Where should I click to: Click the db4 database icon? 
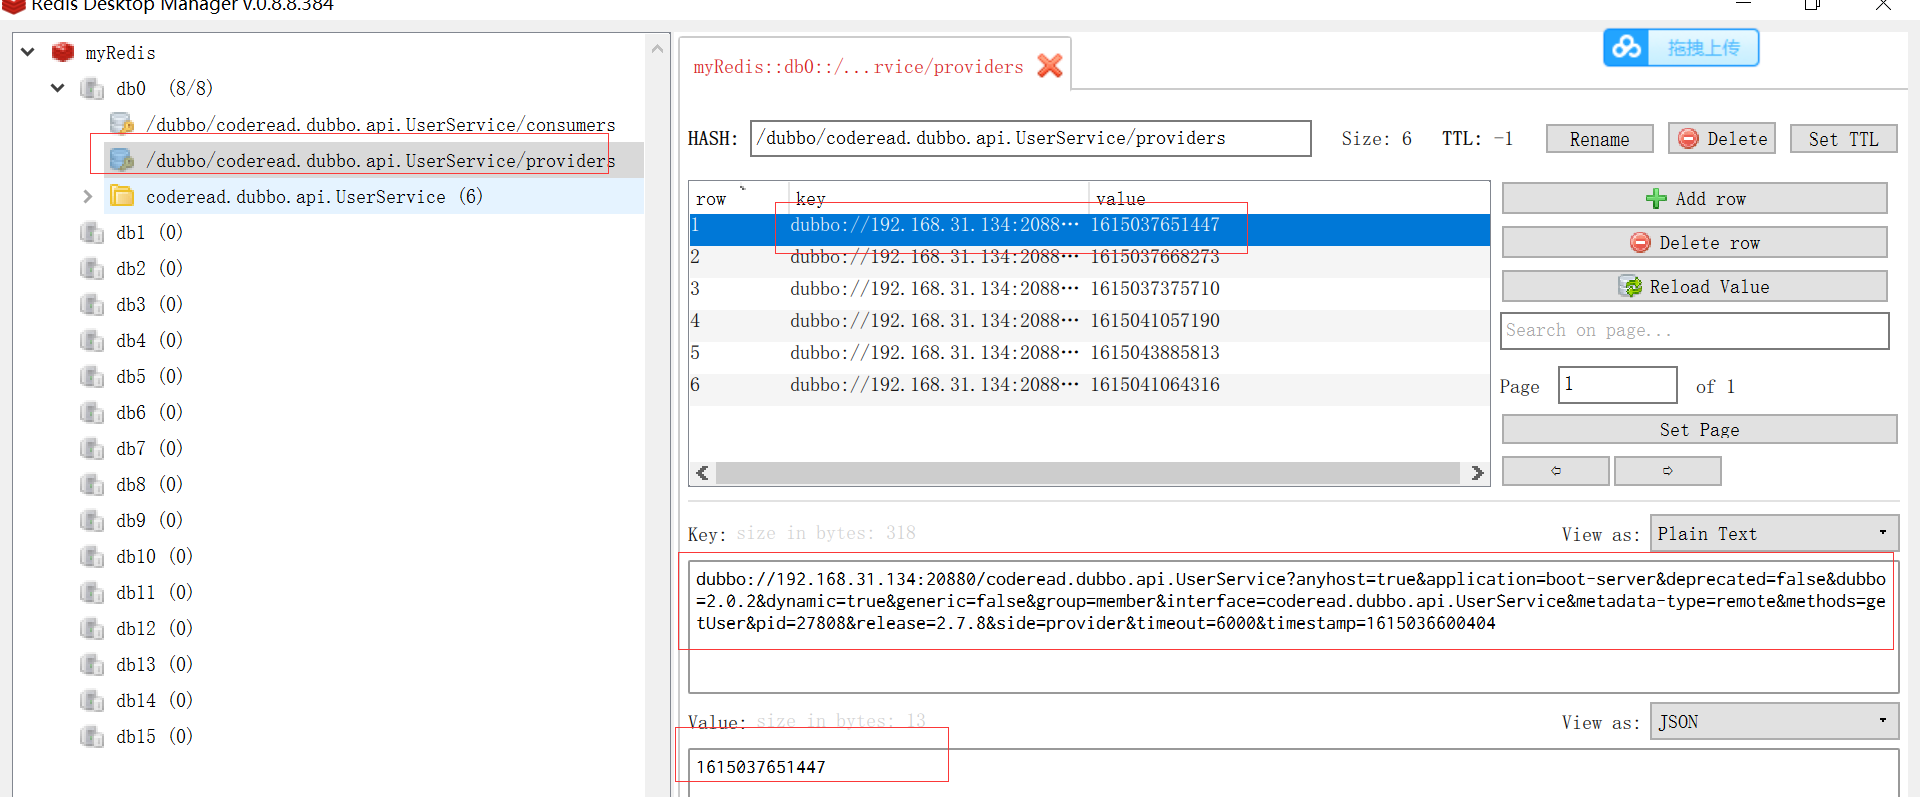coord(92,340)
